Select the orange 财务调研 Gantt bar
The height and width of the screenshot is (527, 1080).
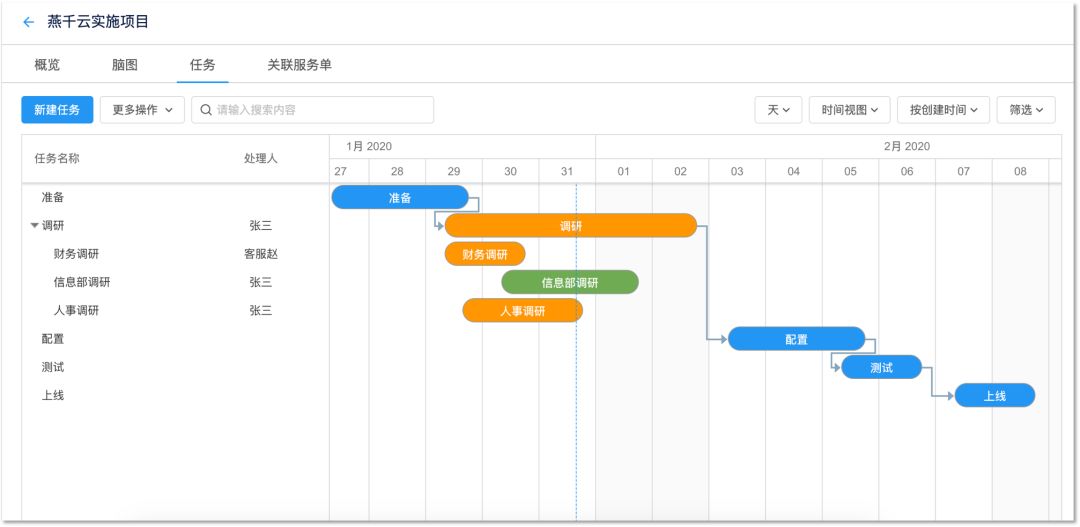(485, 254)
